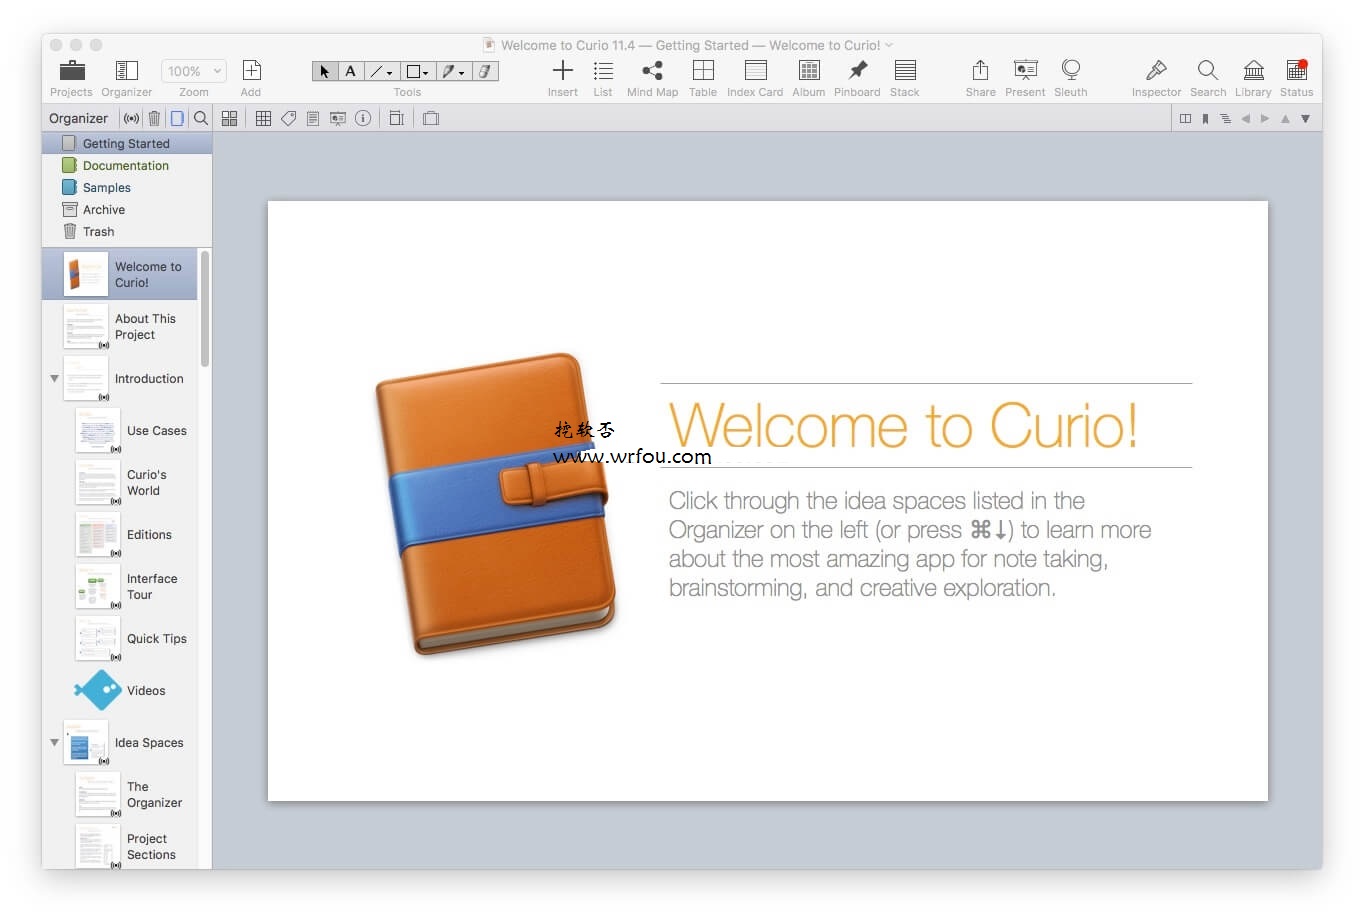Open the Sleuth research tool

pyautogui.click(x=1071, y=70)
